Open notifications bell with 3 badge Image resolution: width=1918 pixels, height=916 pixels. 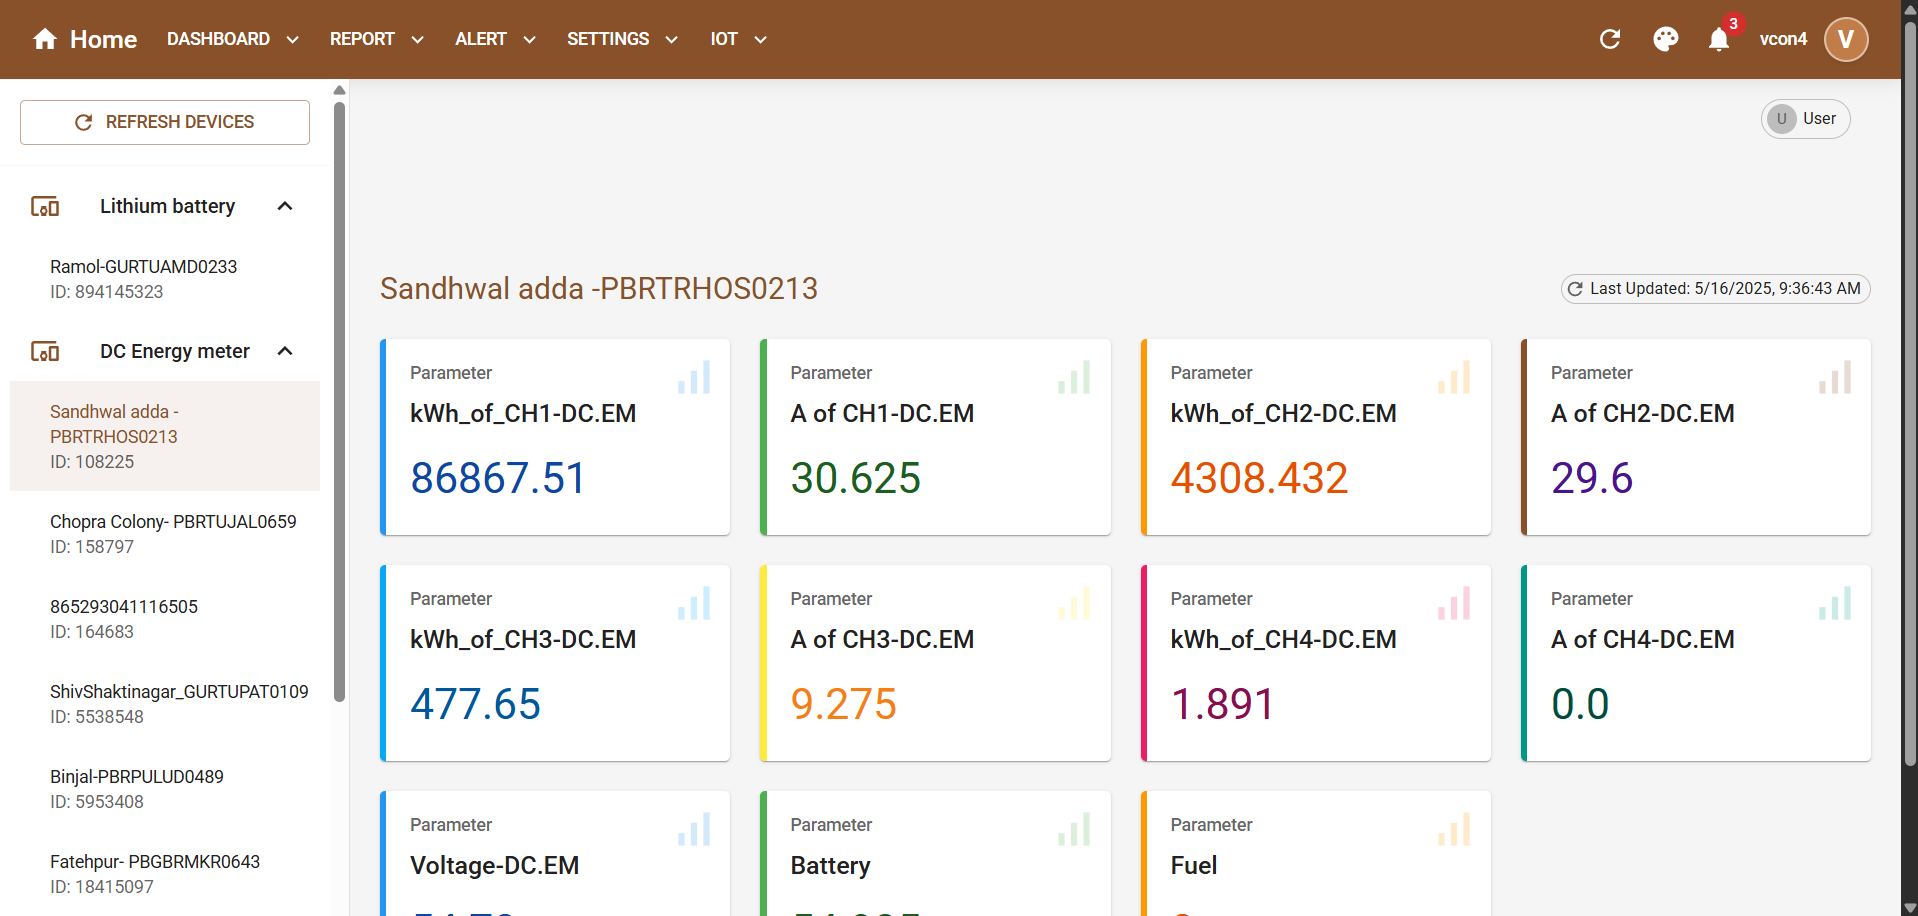coord(1719,39)
